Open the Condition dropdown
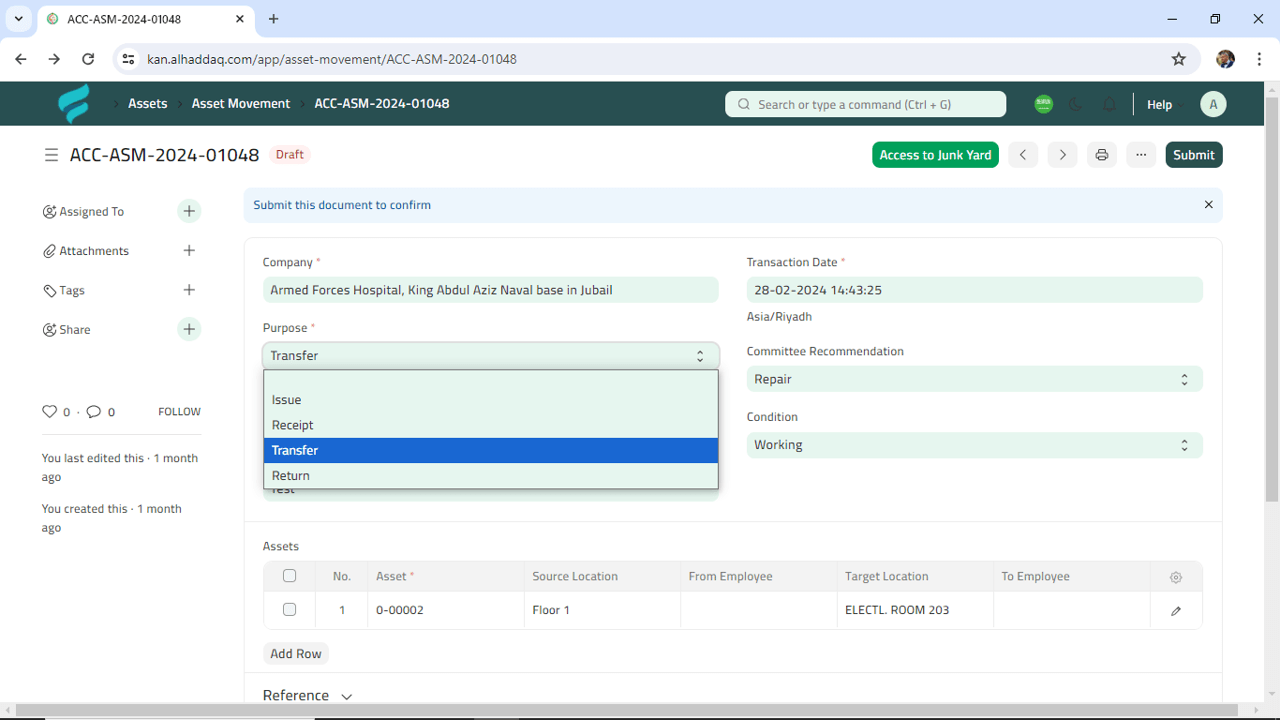 click(x=974, y=445)
